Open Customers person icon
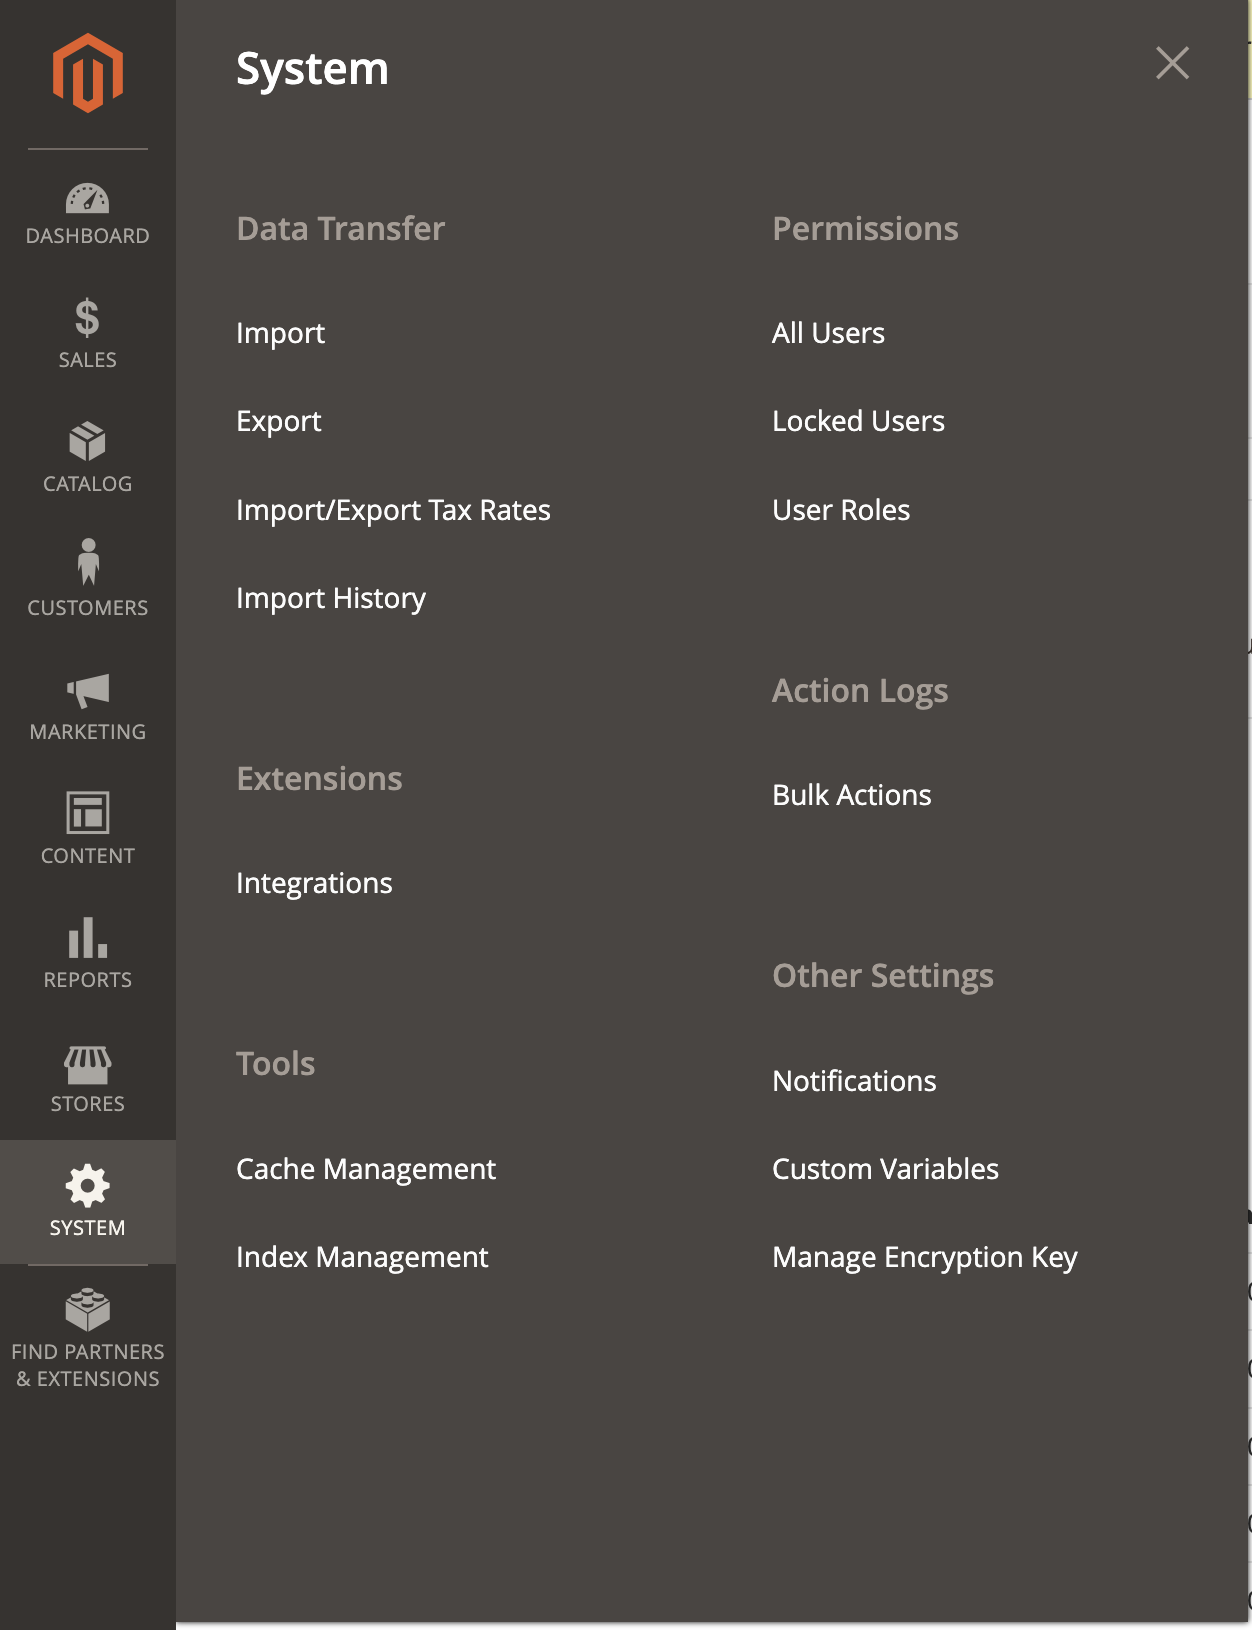 coord(88,562)
